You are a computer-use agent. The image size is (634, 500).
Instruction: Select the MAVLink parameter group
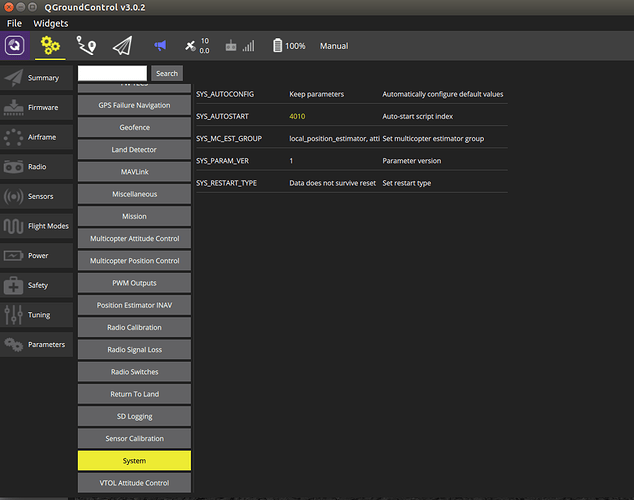click(134, 172)
